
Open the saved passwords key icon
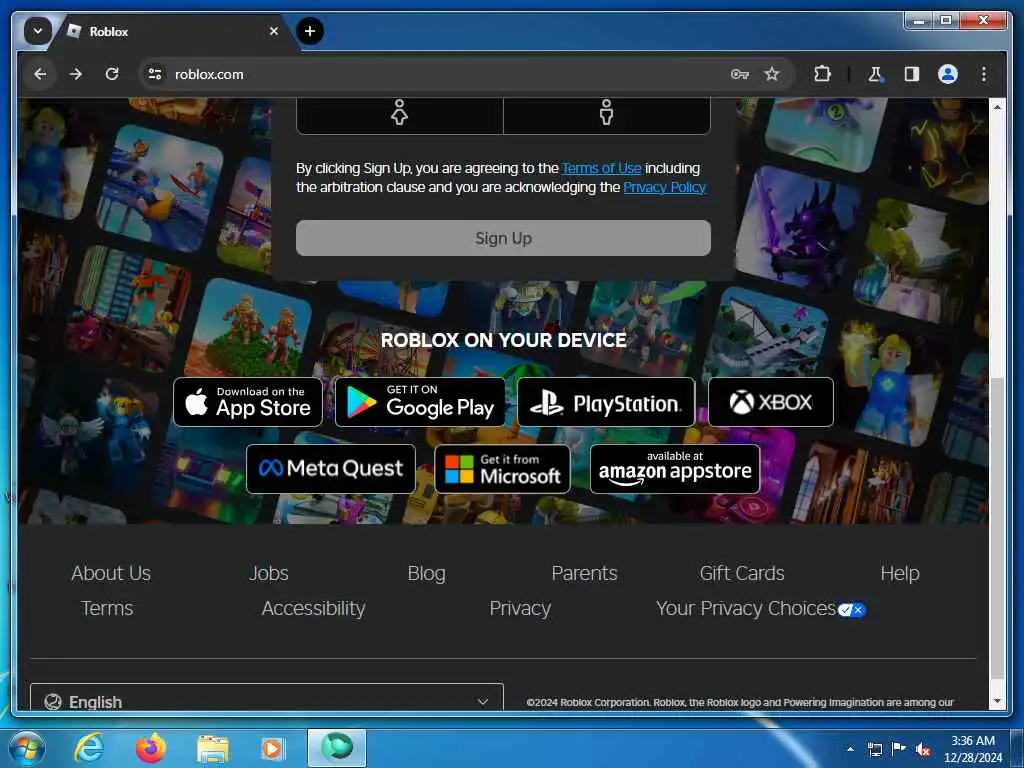pos(739,74)
